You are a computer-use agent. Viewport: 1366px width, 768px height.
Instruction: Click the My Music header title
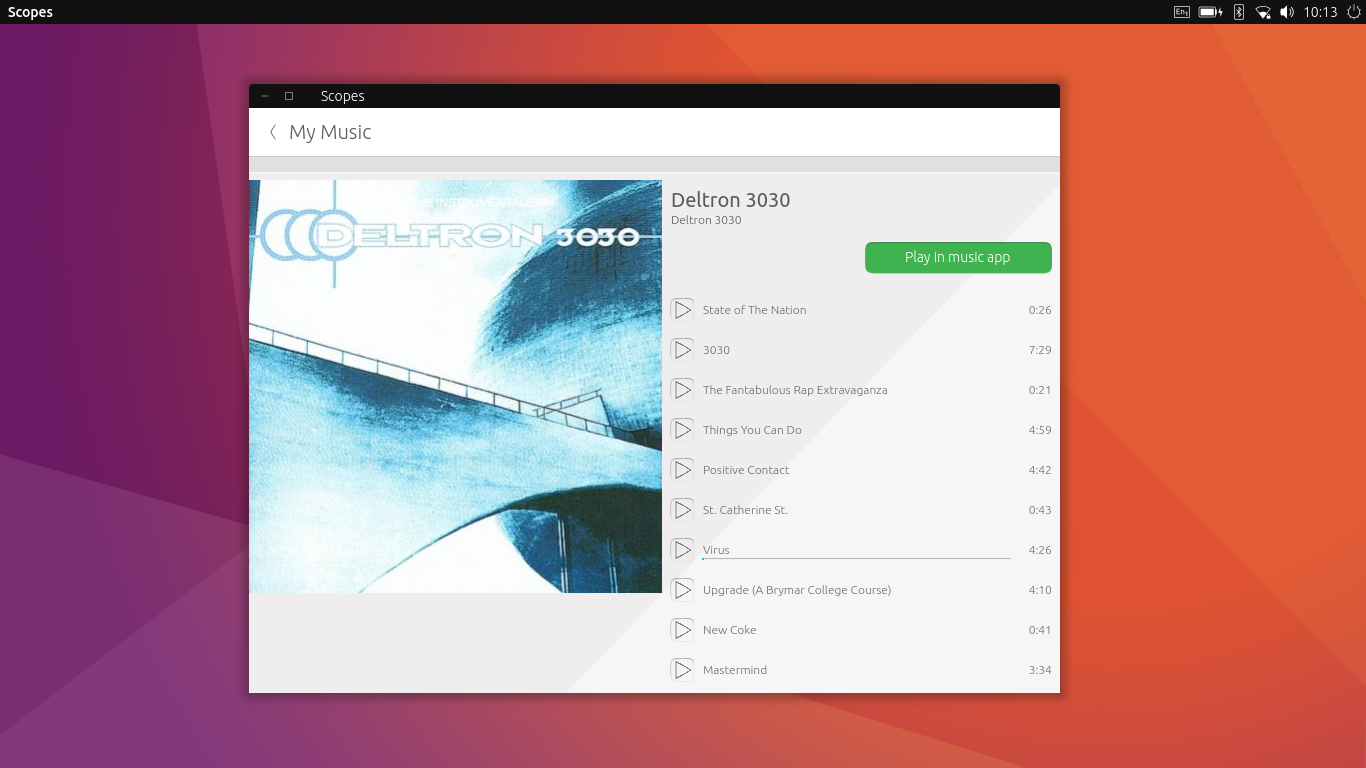pyautogui.click(x=330, y=132)
